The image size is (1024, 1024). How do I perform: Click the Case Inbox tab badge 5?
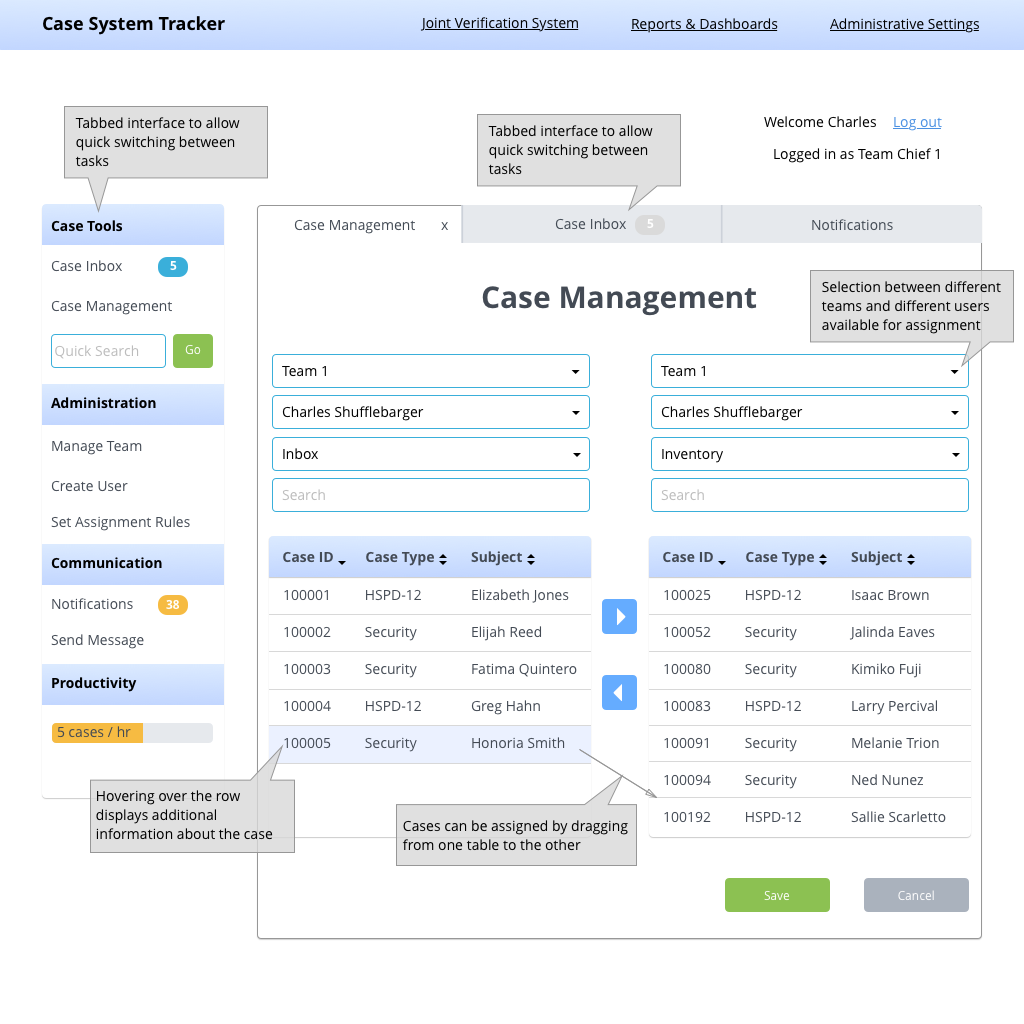click(650, 224)
